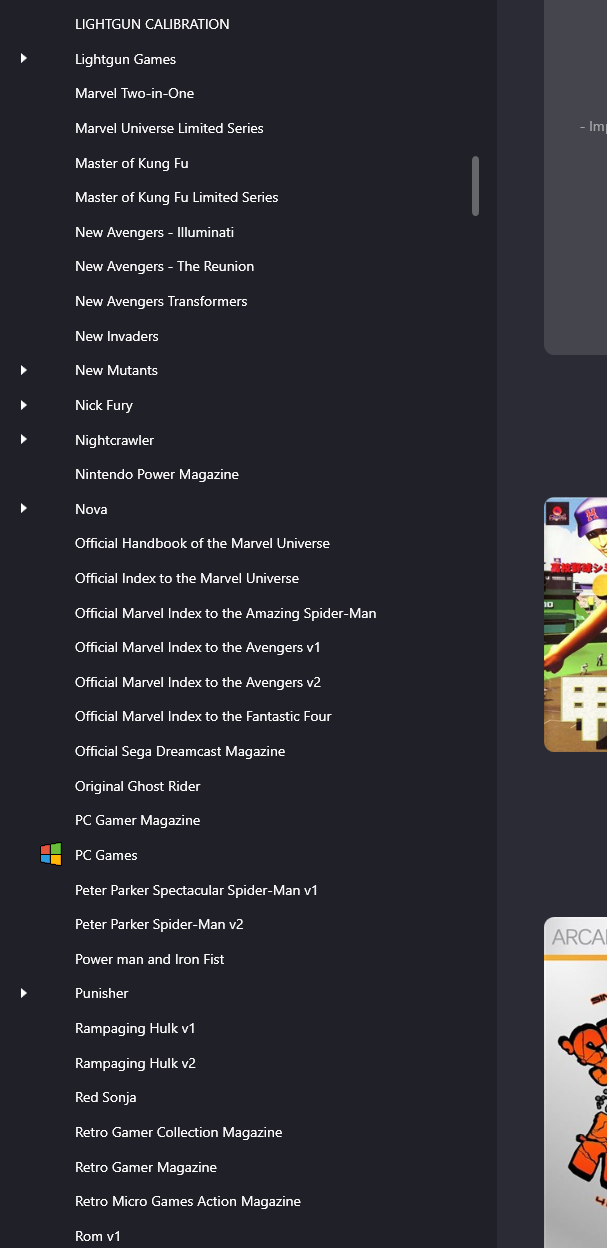Open Official Marvel Index to the Fantastic Four
Viewport: 607px width, 1248px height.
pos(203,716)
